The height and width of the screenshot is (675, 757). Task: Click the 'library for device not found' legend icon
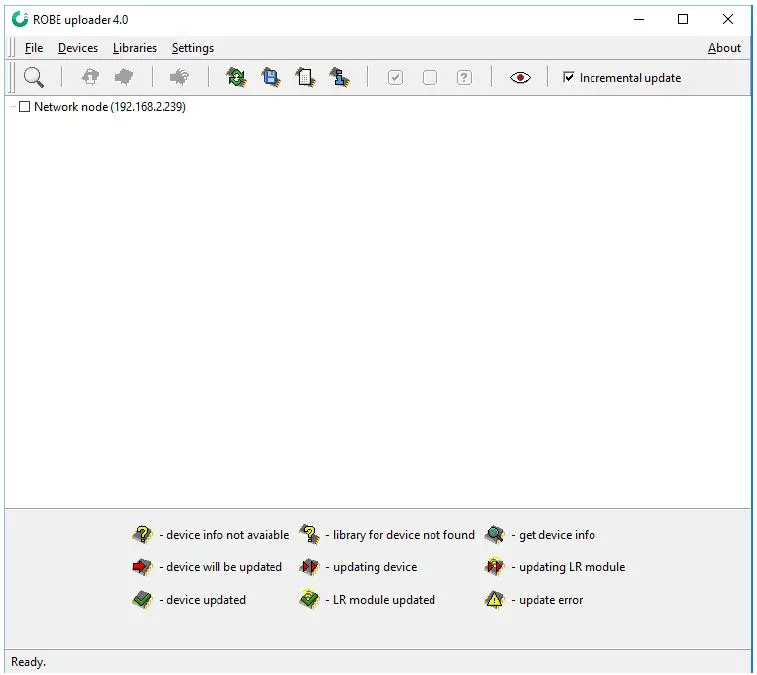click(309, 534)
